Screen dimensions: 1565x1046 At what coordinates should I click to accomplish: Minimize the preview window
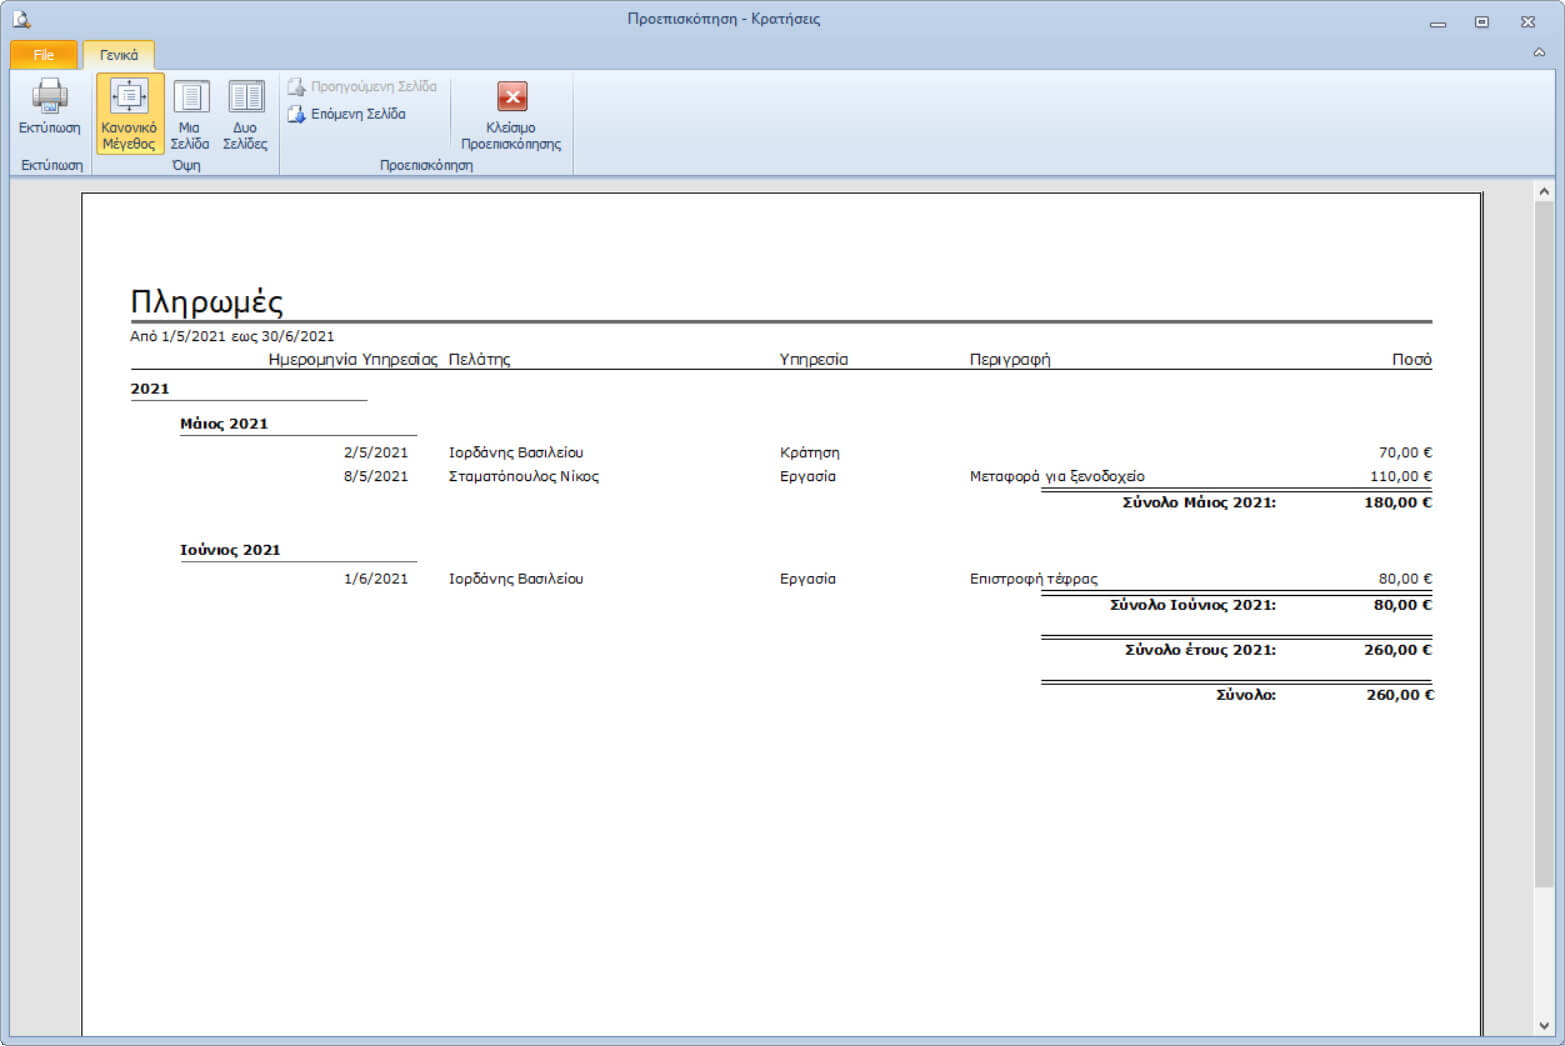tap(1437, 22)
